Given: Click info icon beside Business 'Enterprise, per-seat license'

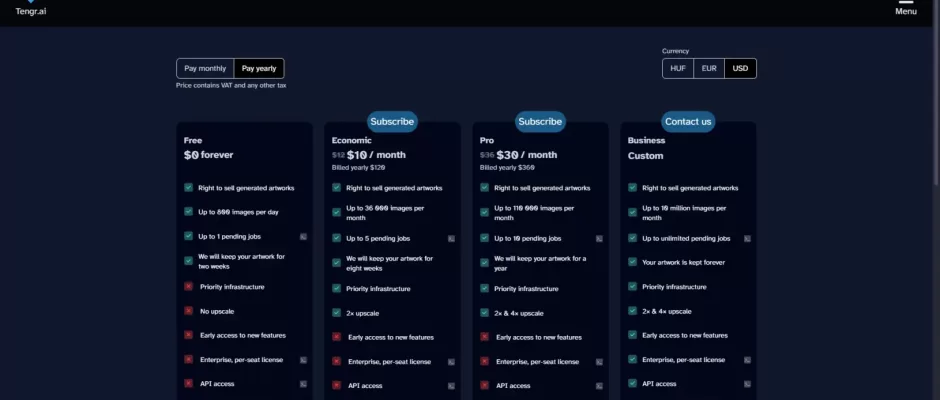Looking at the screenshot, I should (748, 360).
